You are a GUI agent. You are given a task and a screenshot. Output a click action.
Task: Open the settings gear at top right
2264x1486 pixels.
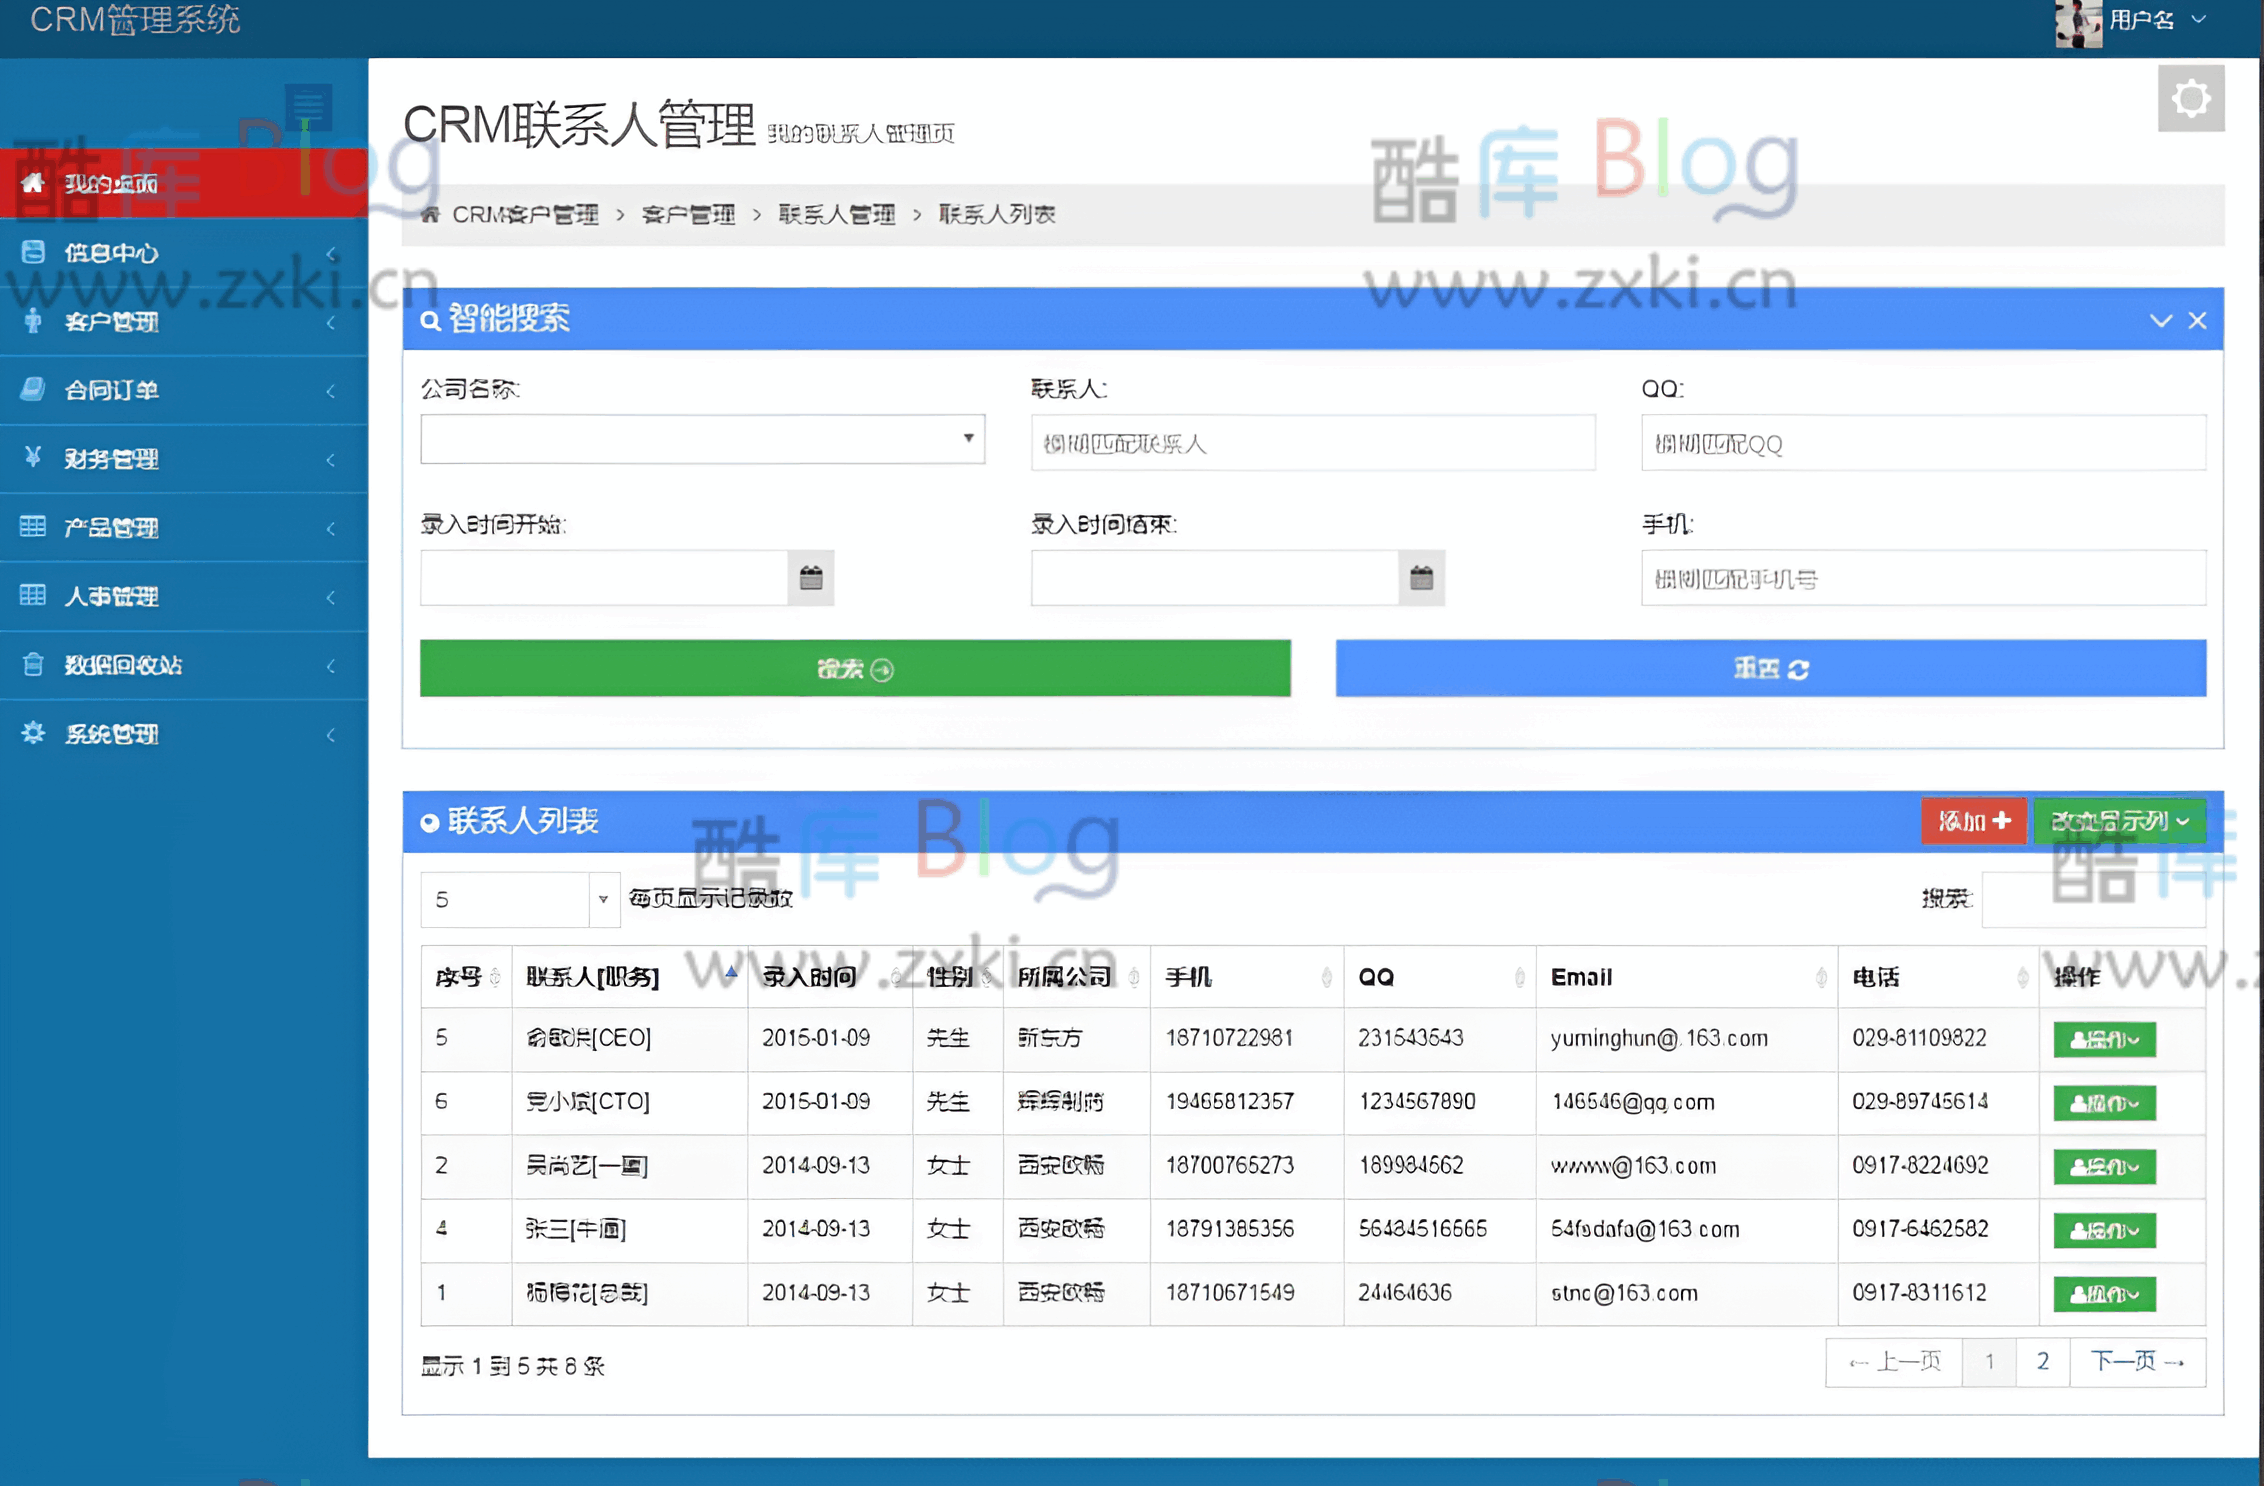point(2191,96)
